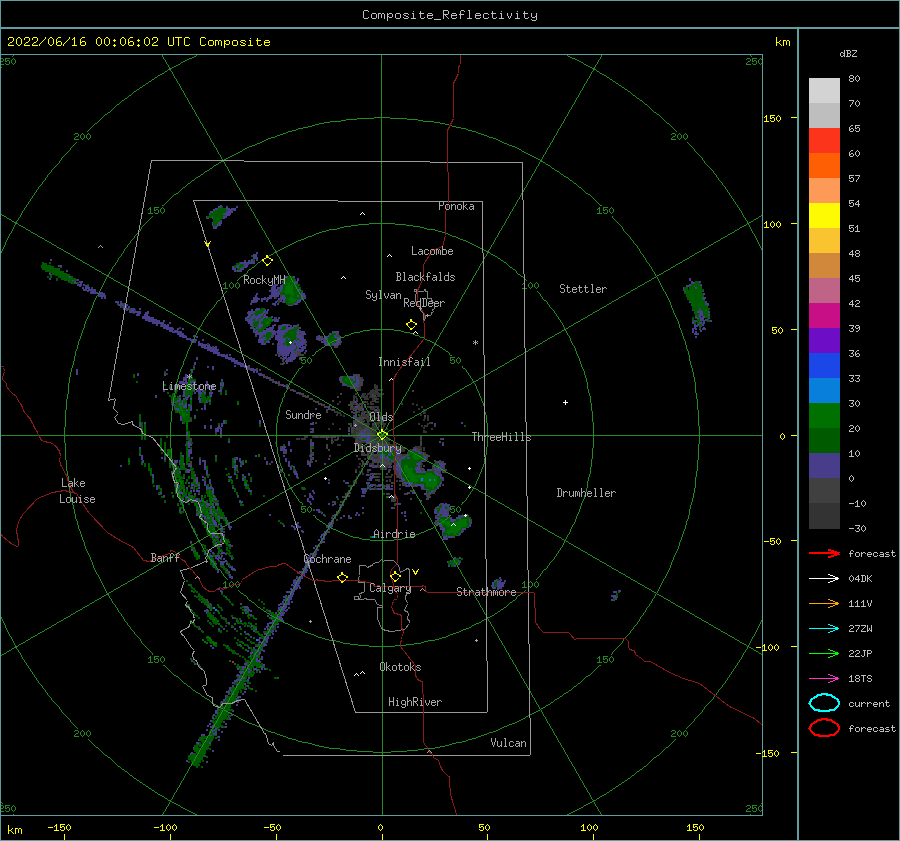Click the Sundre city label
900x841 pixels.
point(303,414)
